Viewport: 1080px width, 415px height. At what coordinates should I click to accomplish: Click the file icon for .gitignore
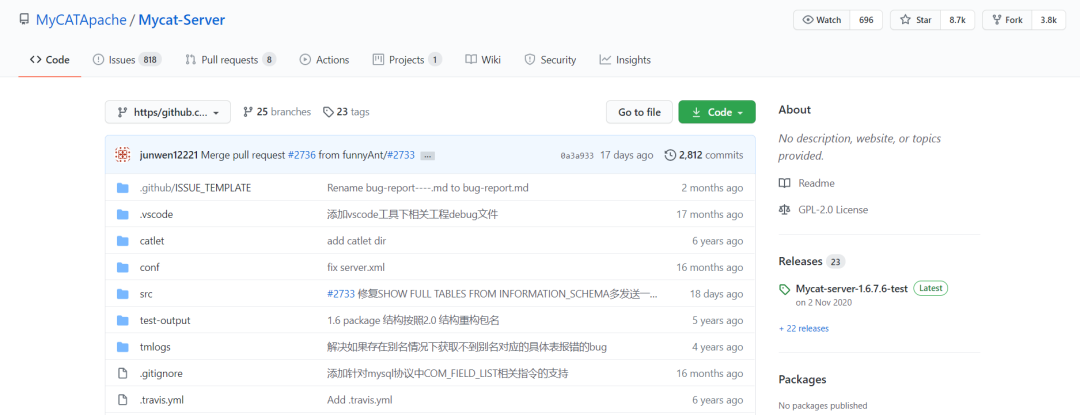pos(123,373)
